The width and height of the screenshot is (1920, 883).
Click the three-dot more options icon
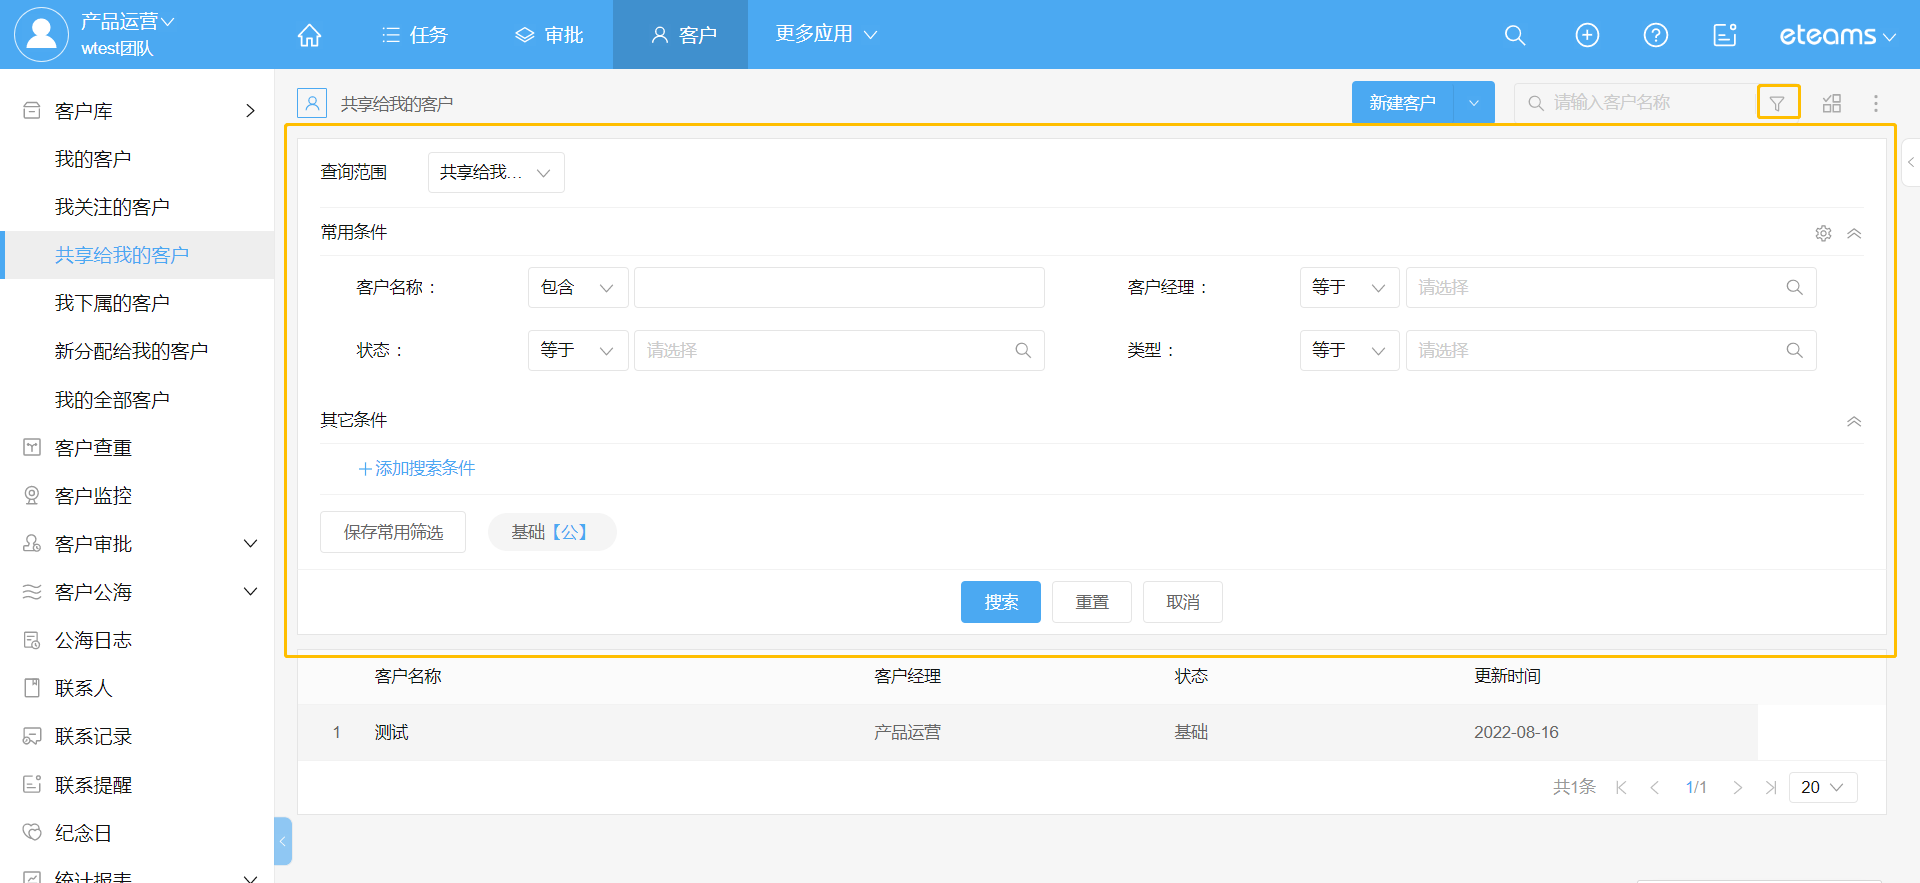[x=1875, y=103]
